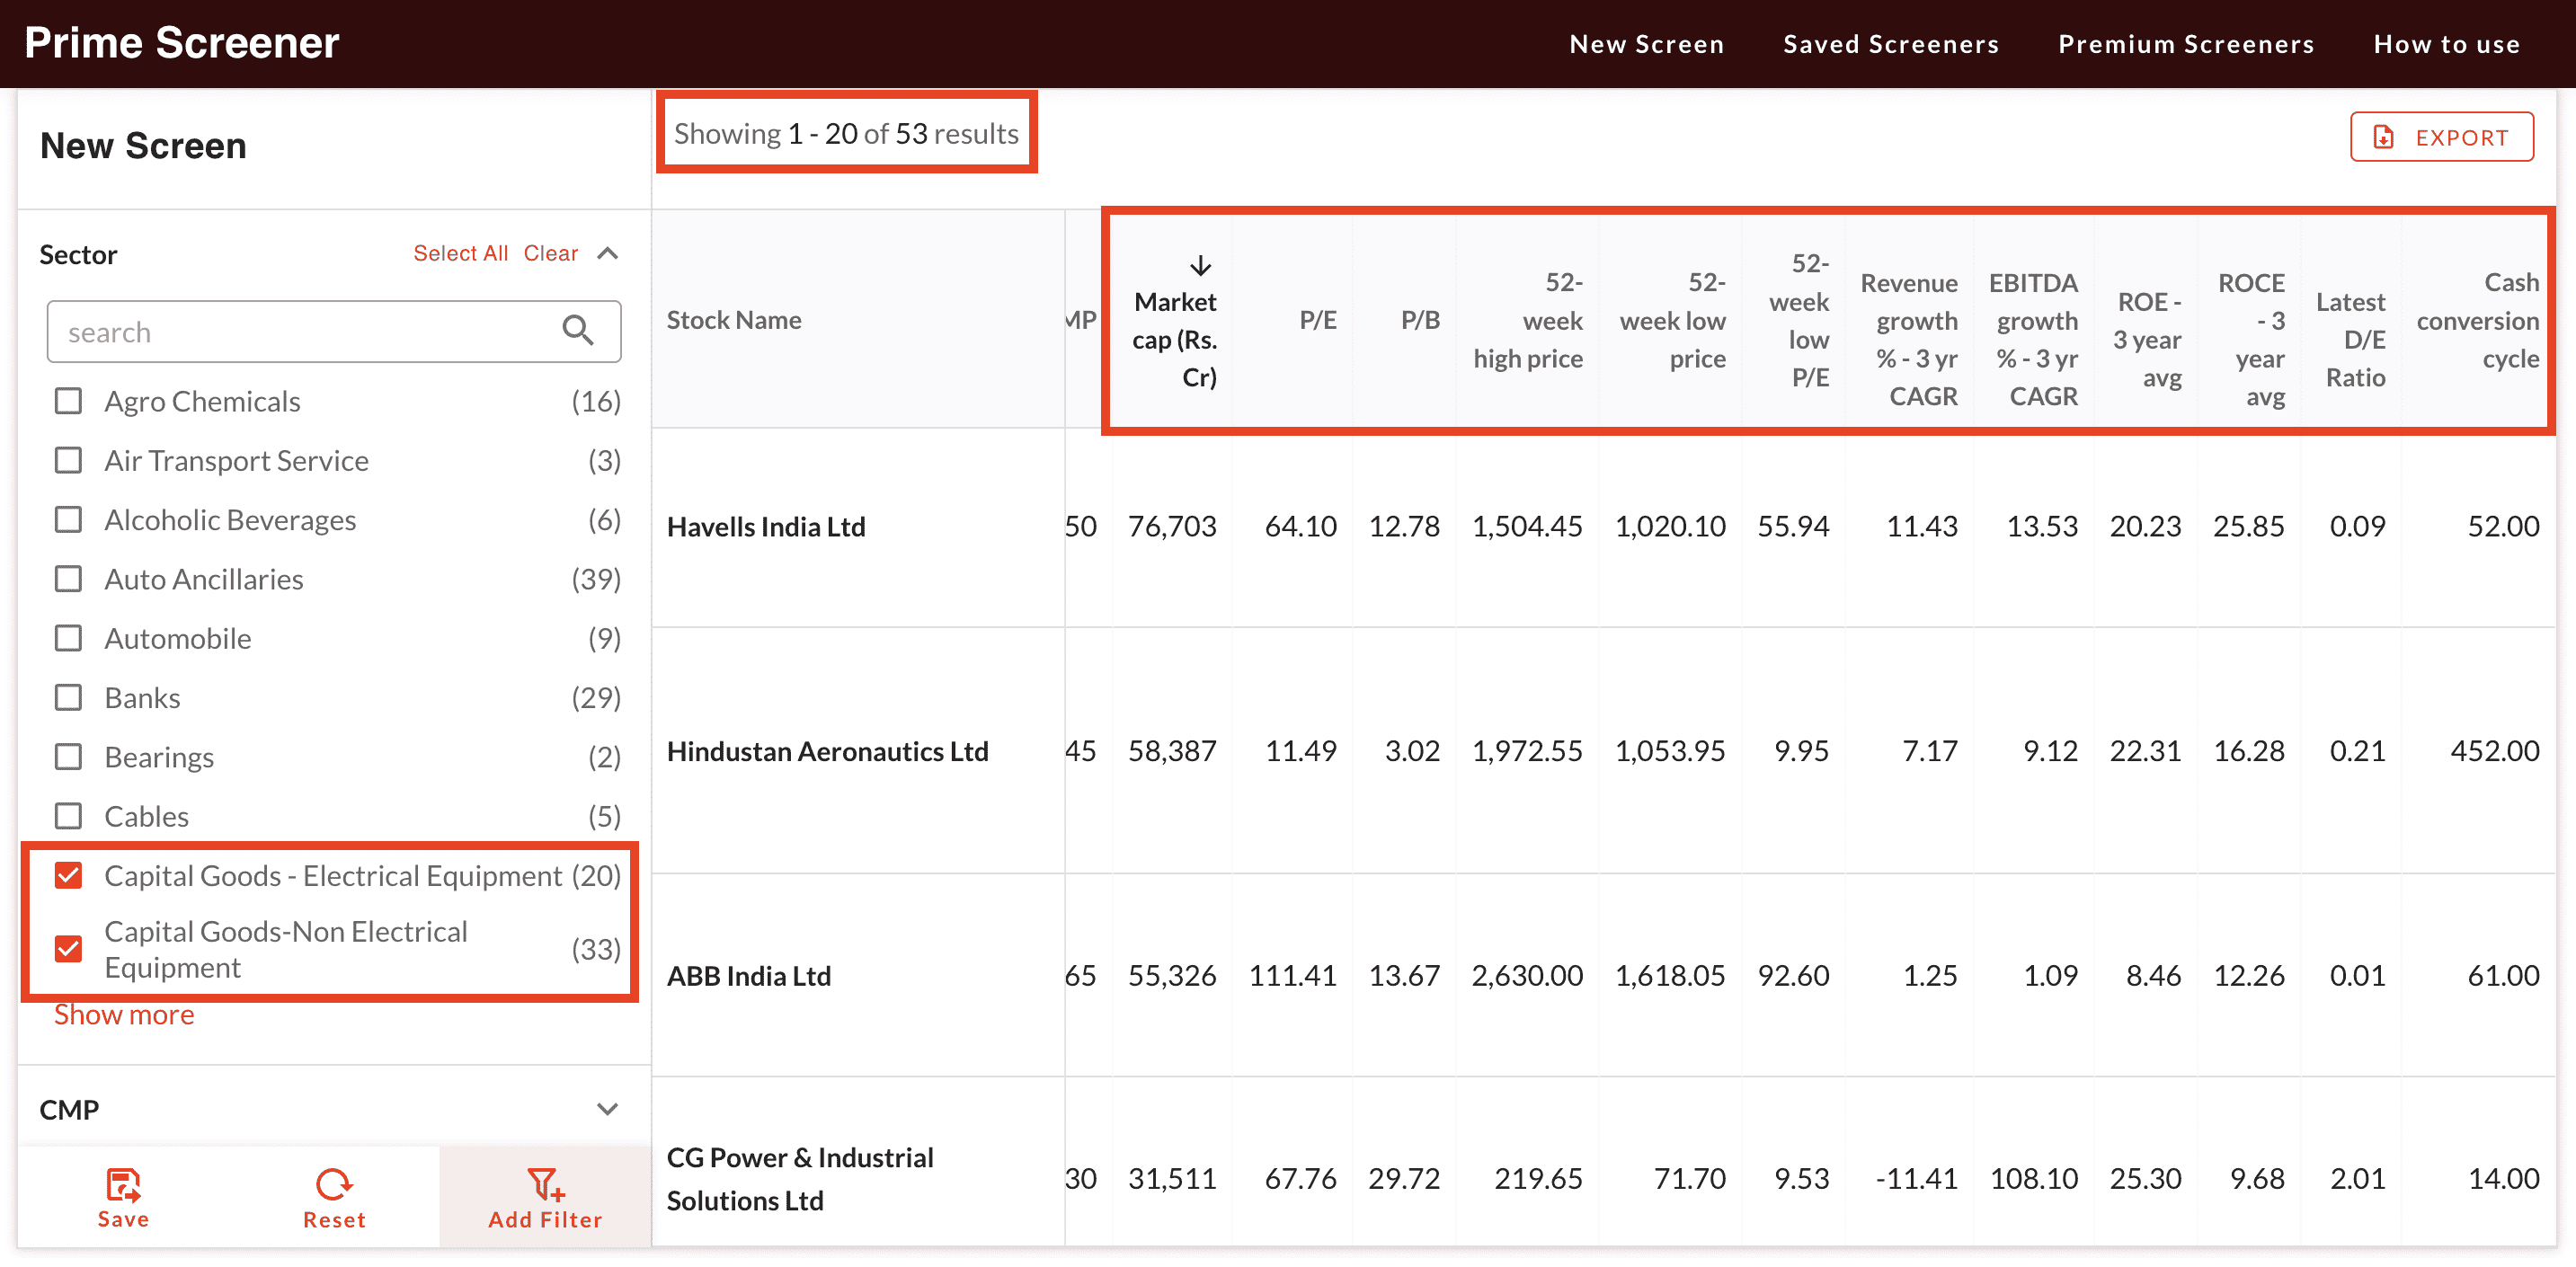Image resolution: width=2576 pixels, height=1267 pixels.
Task: Sort by ROCE - 3 year avg
Action: [2251, 339]
